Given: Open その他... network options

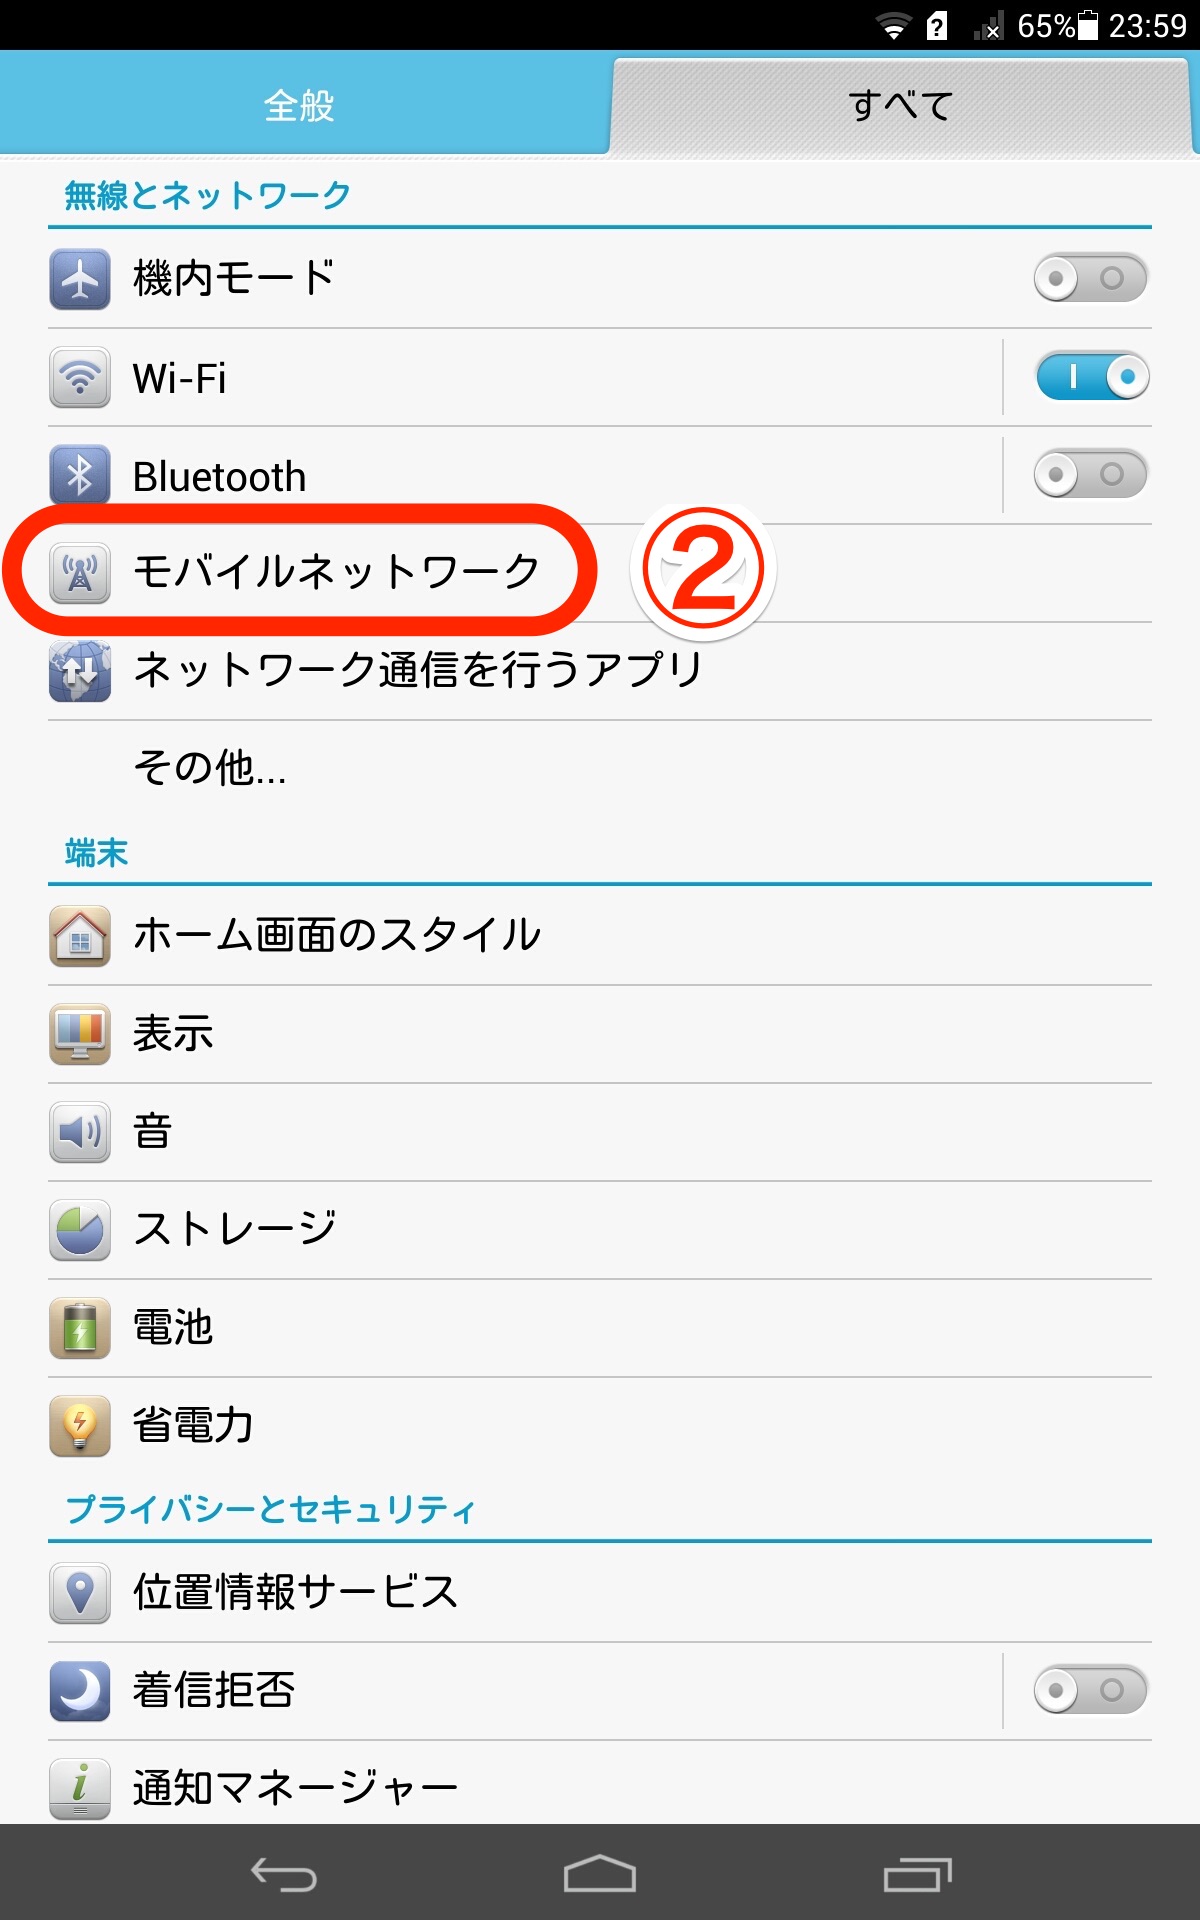Looking at the screenshot, I should coord(600,769).
